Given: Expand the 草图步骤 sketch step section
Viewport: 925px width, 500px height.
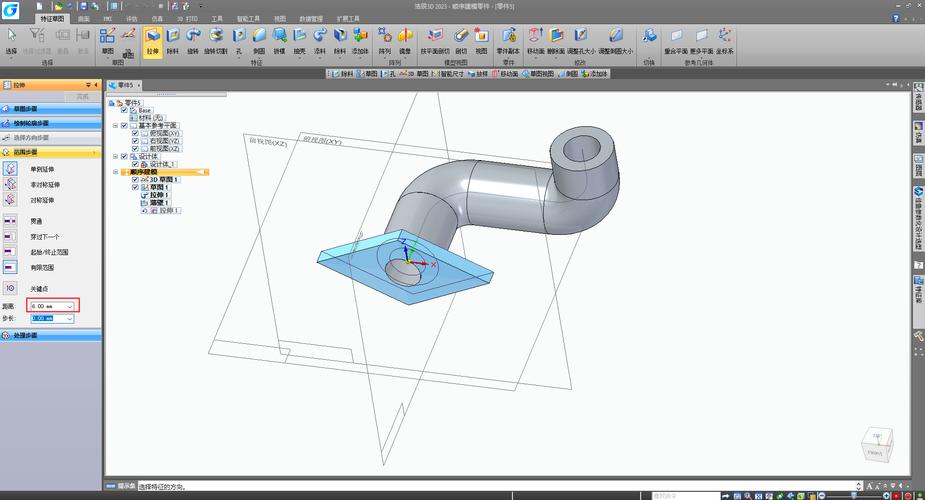Looking at the screenshot, I should (x=51, y=108).
